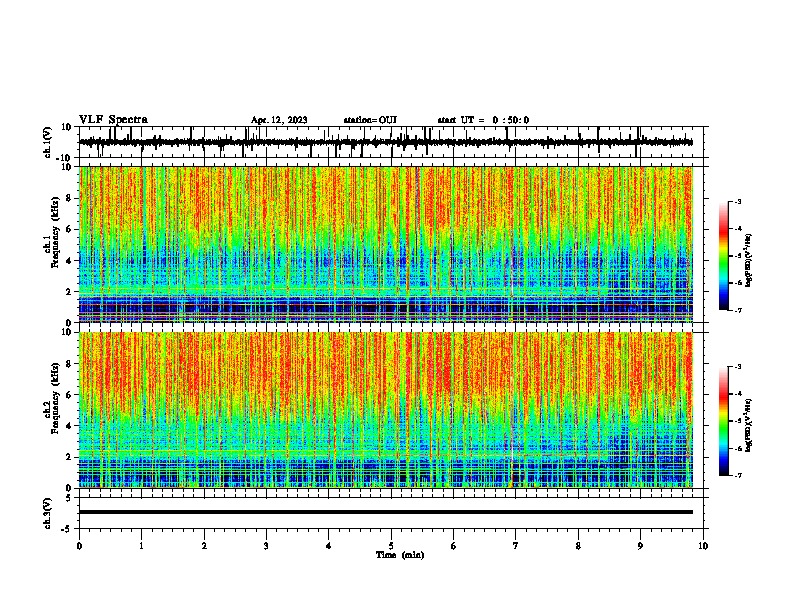Click the ch.3 flat black trace
This screenshot has width=792, height=612.
coord(385,512)
